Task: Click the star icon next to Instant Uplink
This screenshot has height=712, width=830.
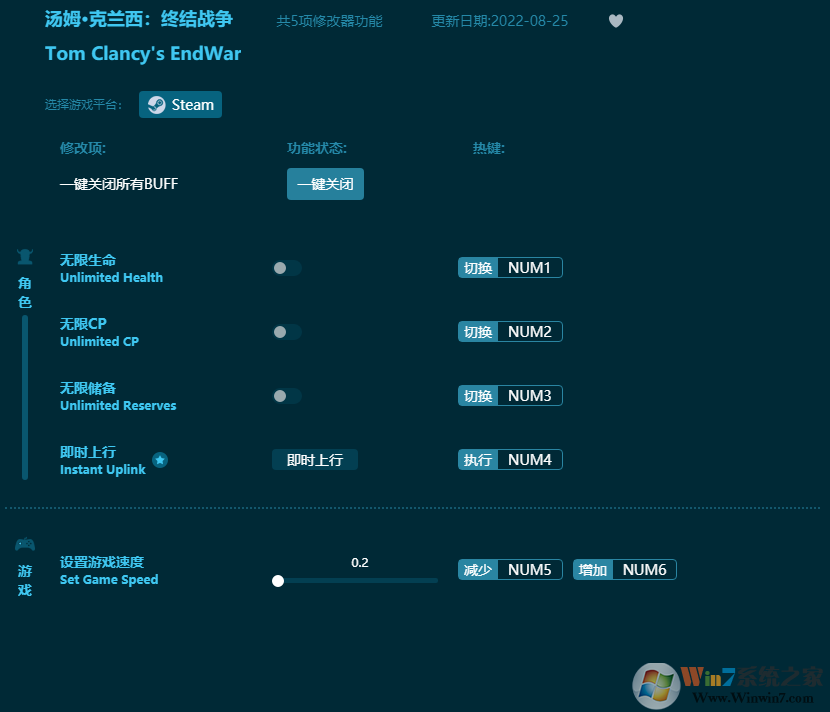Action: (160, 460)
